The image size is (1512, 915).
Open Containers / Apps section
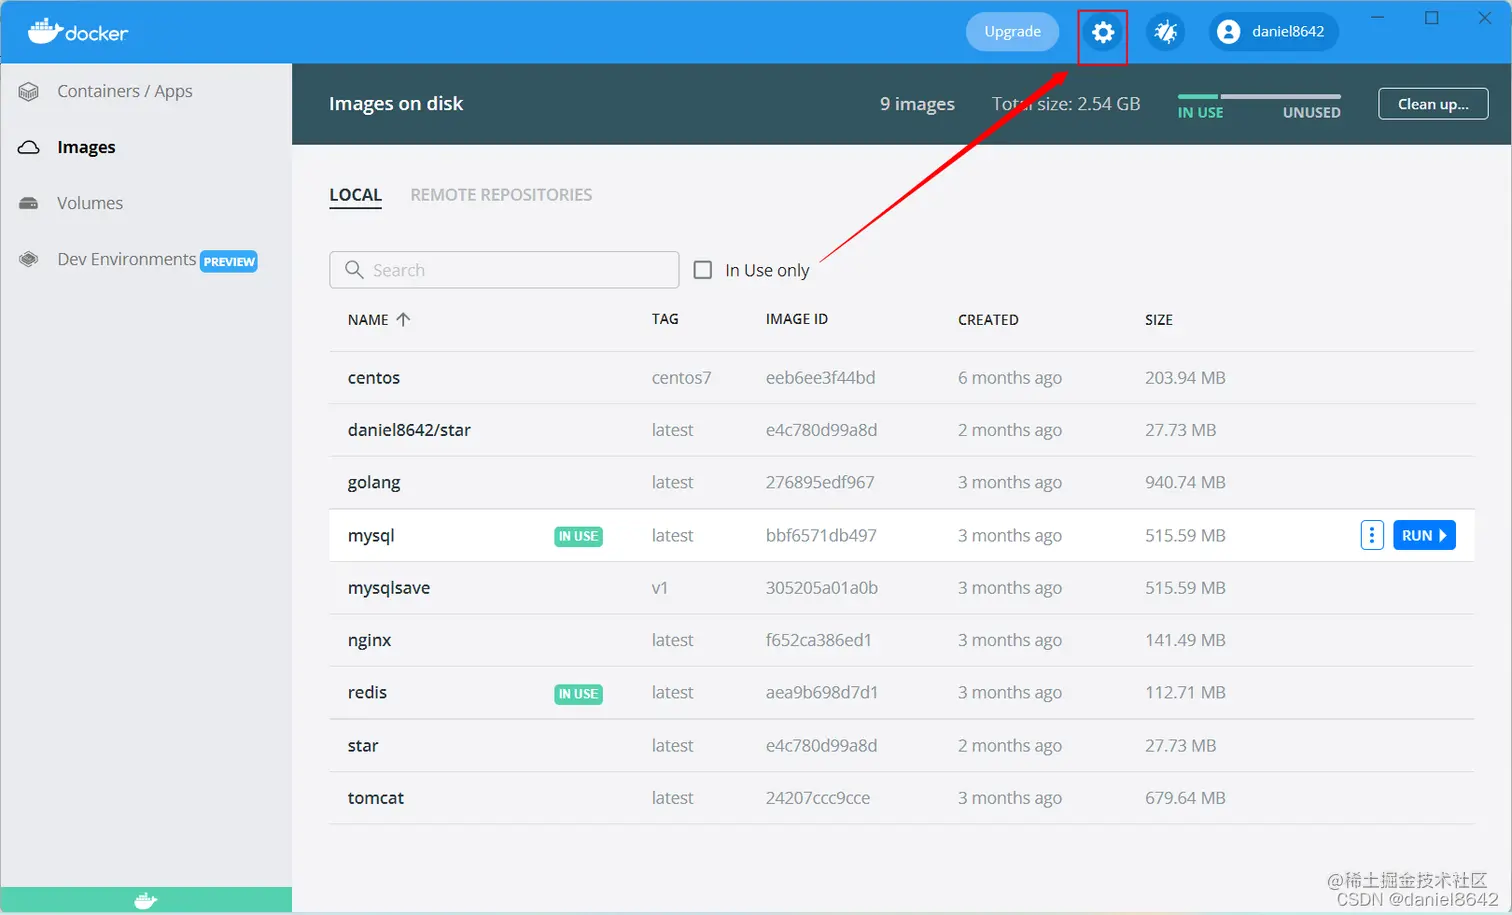pos(125,91)
